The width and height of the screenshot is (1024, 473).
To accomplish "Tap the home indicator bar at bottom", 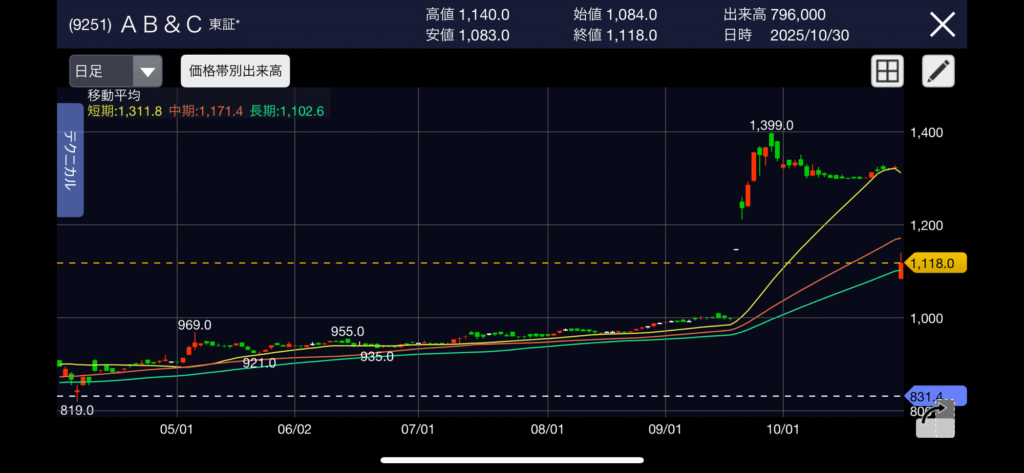I will [511, 461].
